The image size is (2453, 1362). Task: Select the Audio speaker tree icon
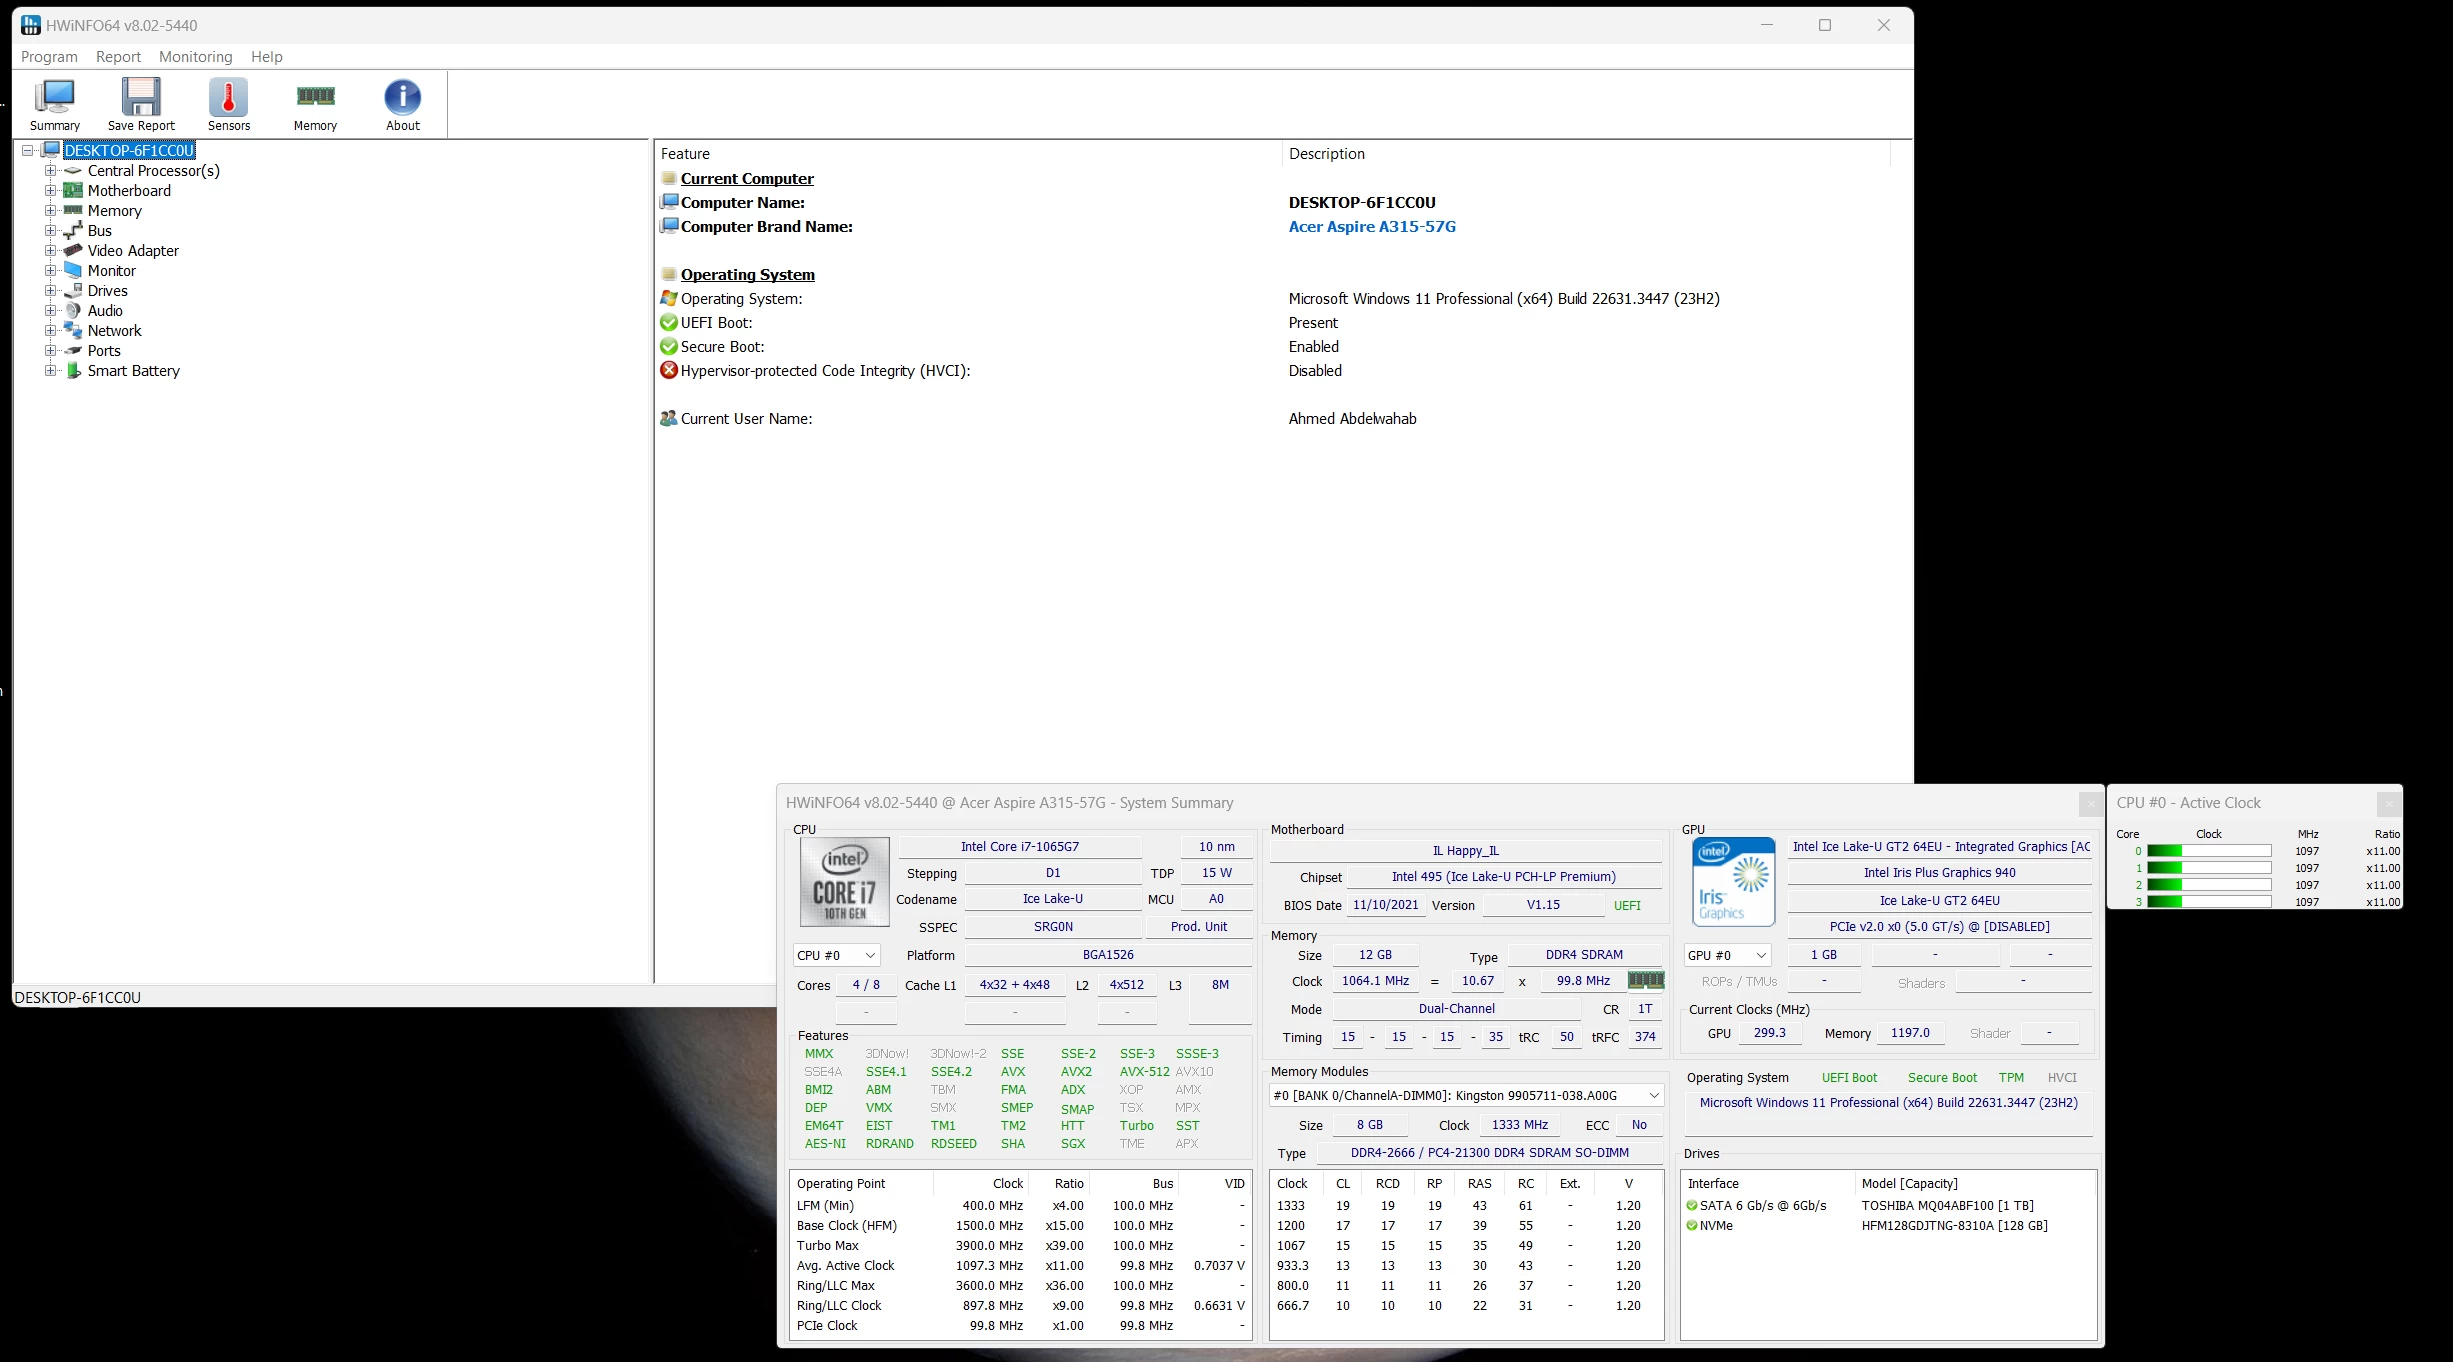coord(73,311)
